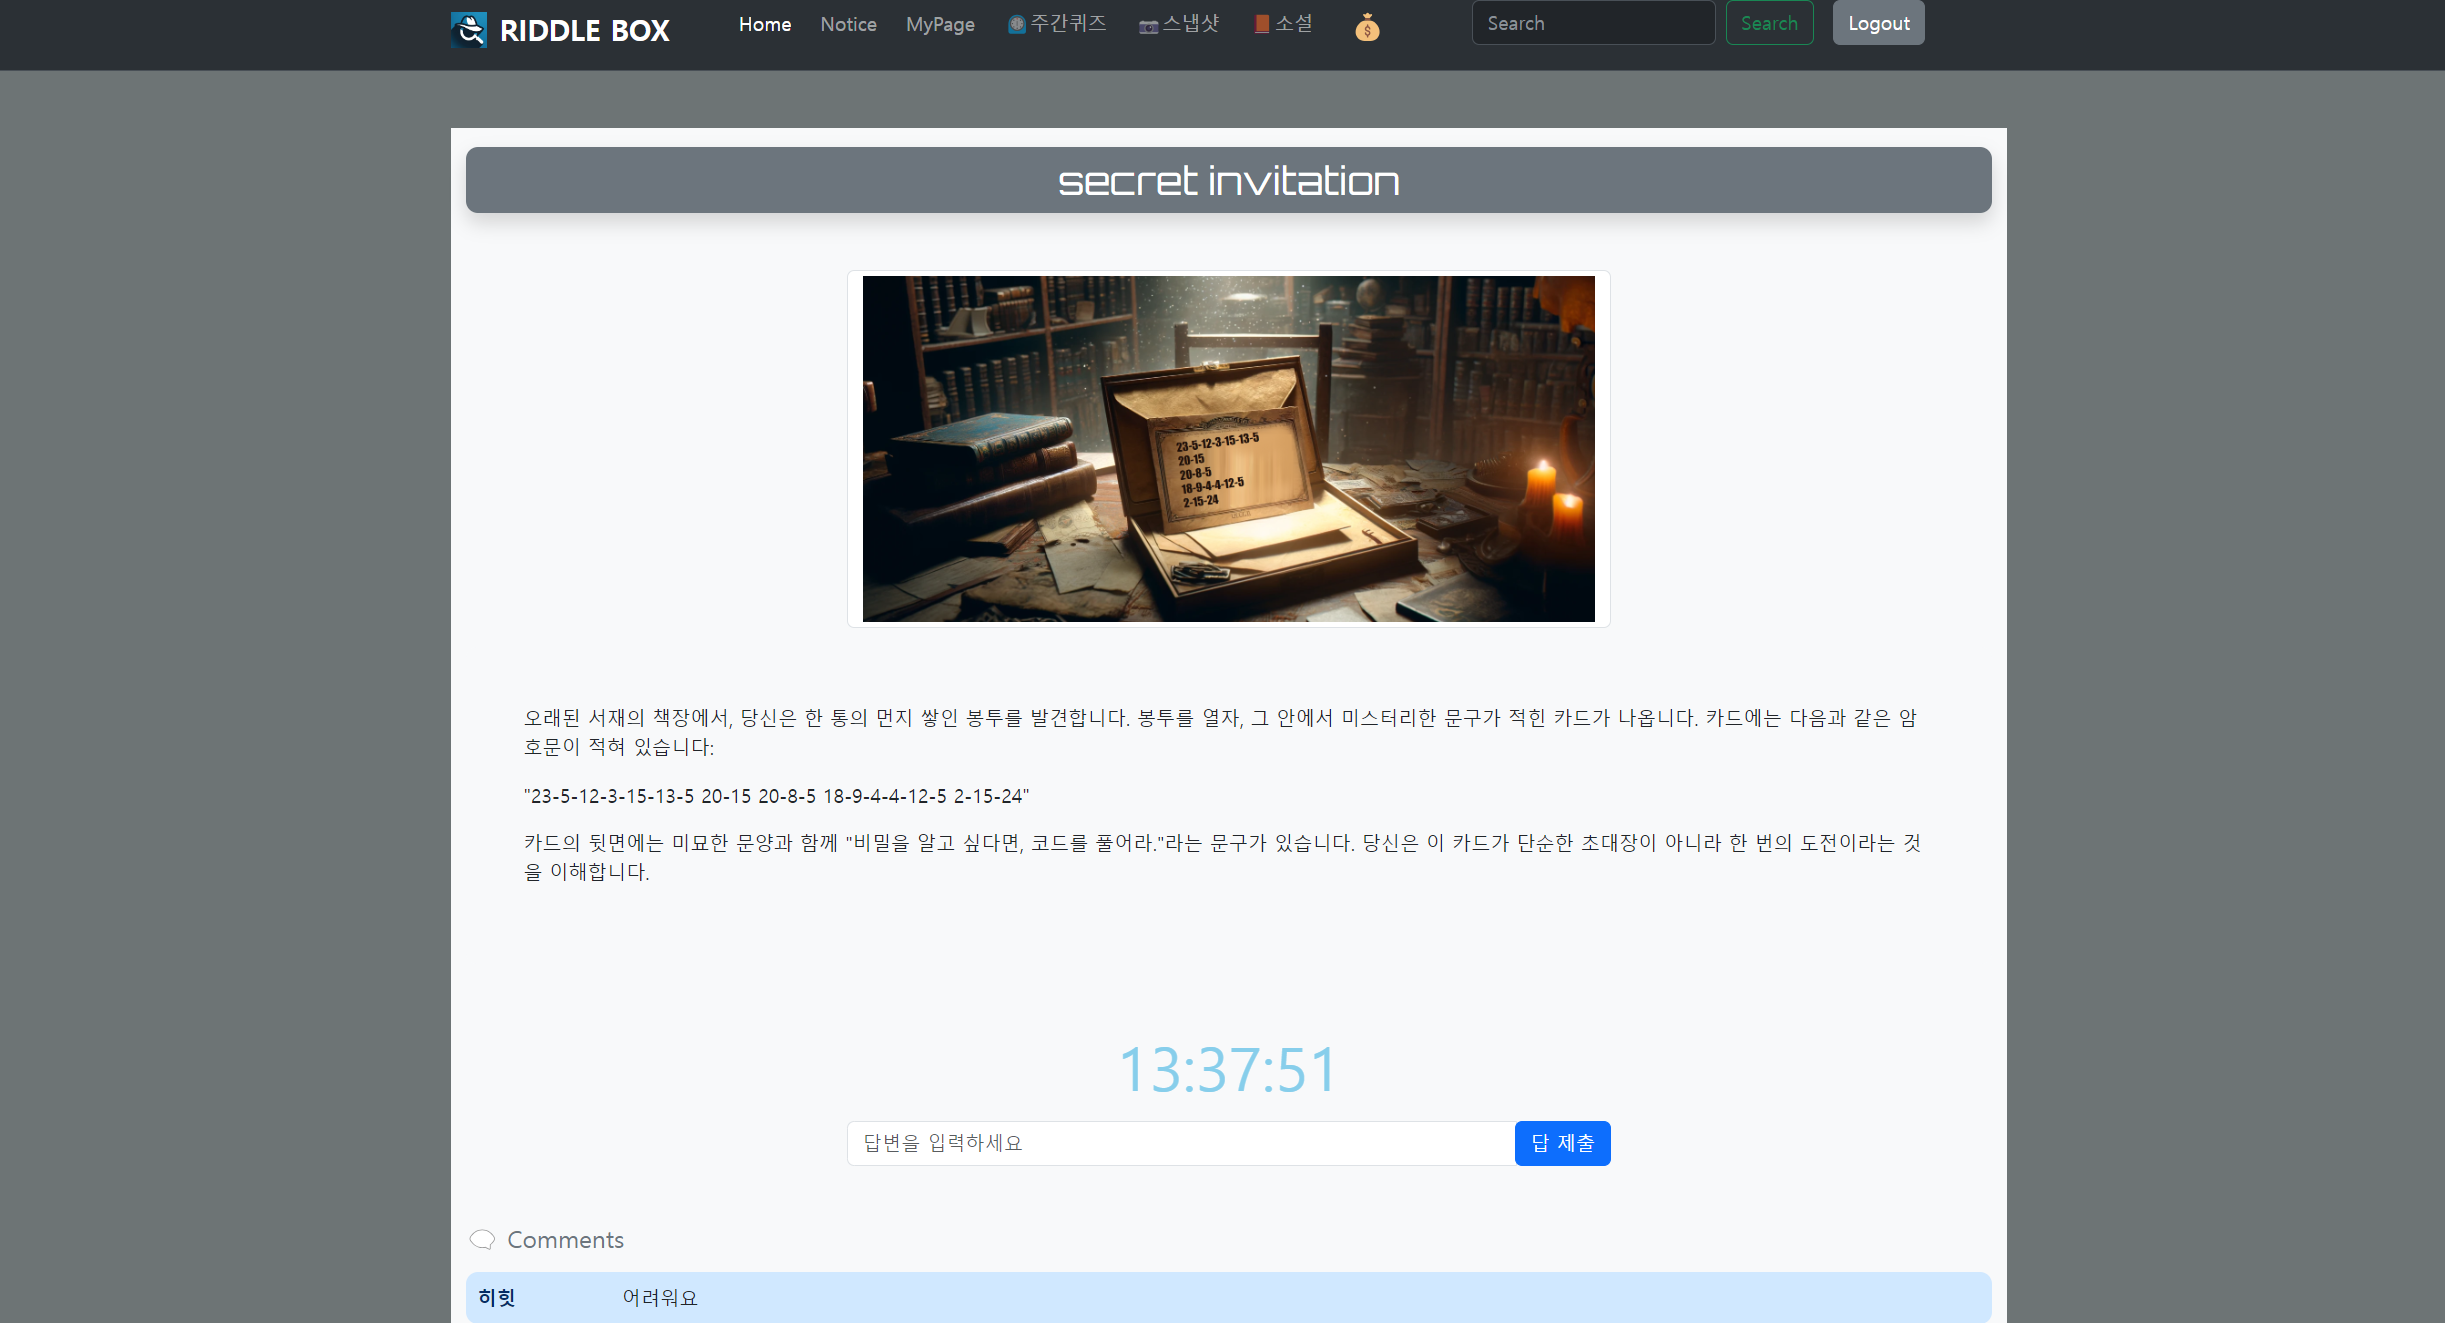This screenshot has width=2445, height=1323.
Task: Open the 소설 menu link
Action: tap(1293, 24)
